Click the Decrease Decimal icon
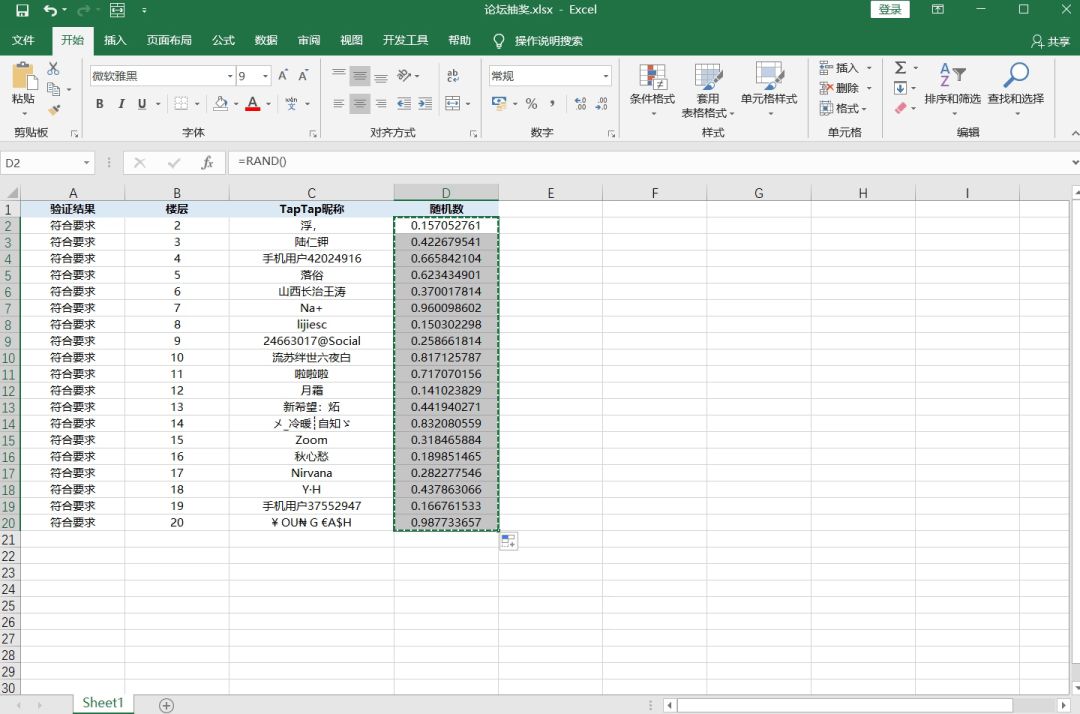 [x=601, y=103]
